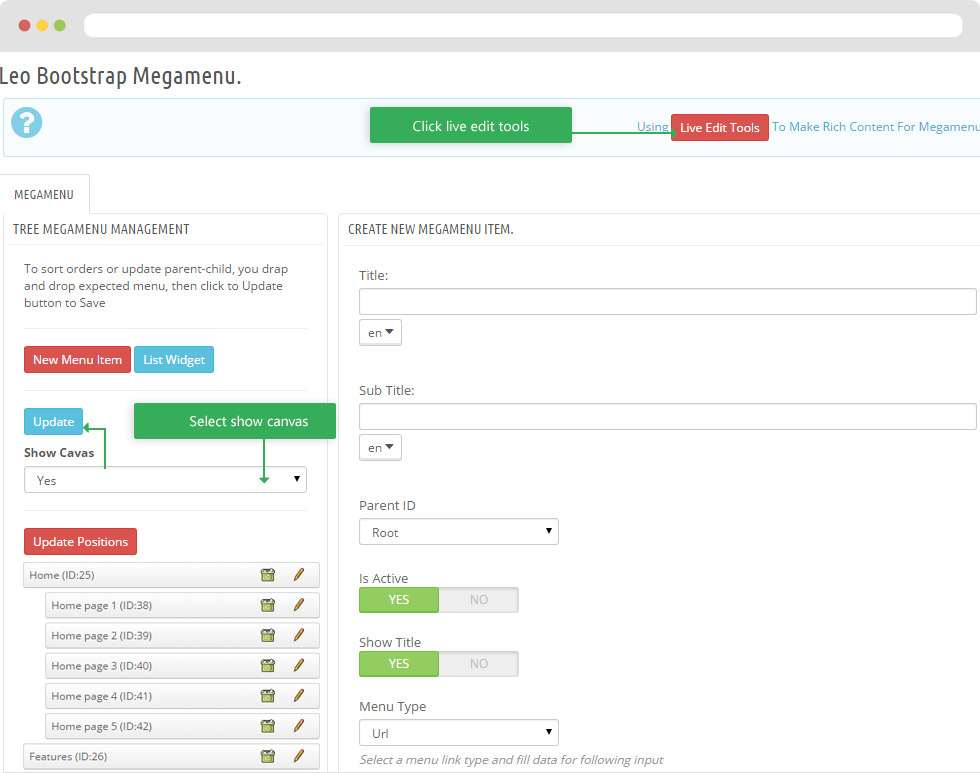Screen dimensions: 980x773
Task: Open Live Edit Tools
Action: tap(719, 127)
